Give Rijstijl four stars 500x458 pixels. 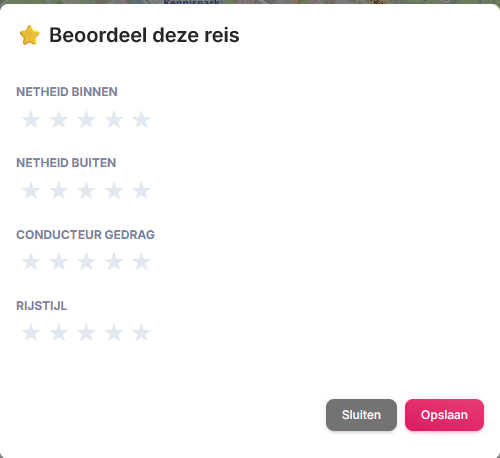(x=114, y=332)
